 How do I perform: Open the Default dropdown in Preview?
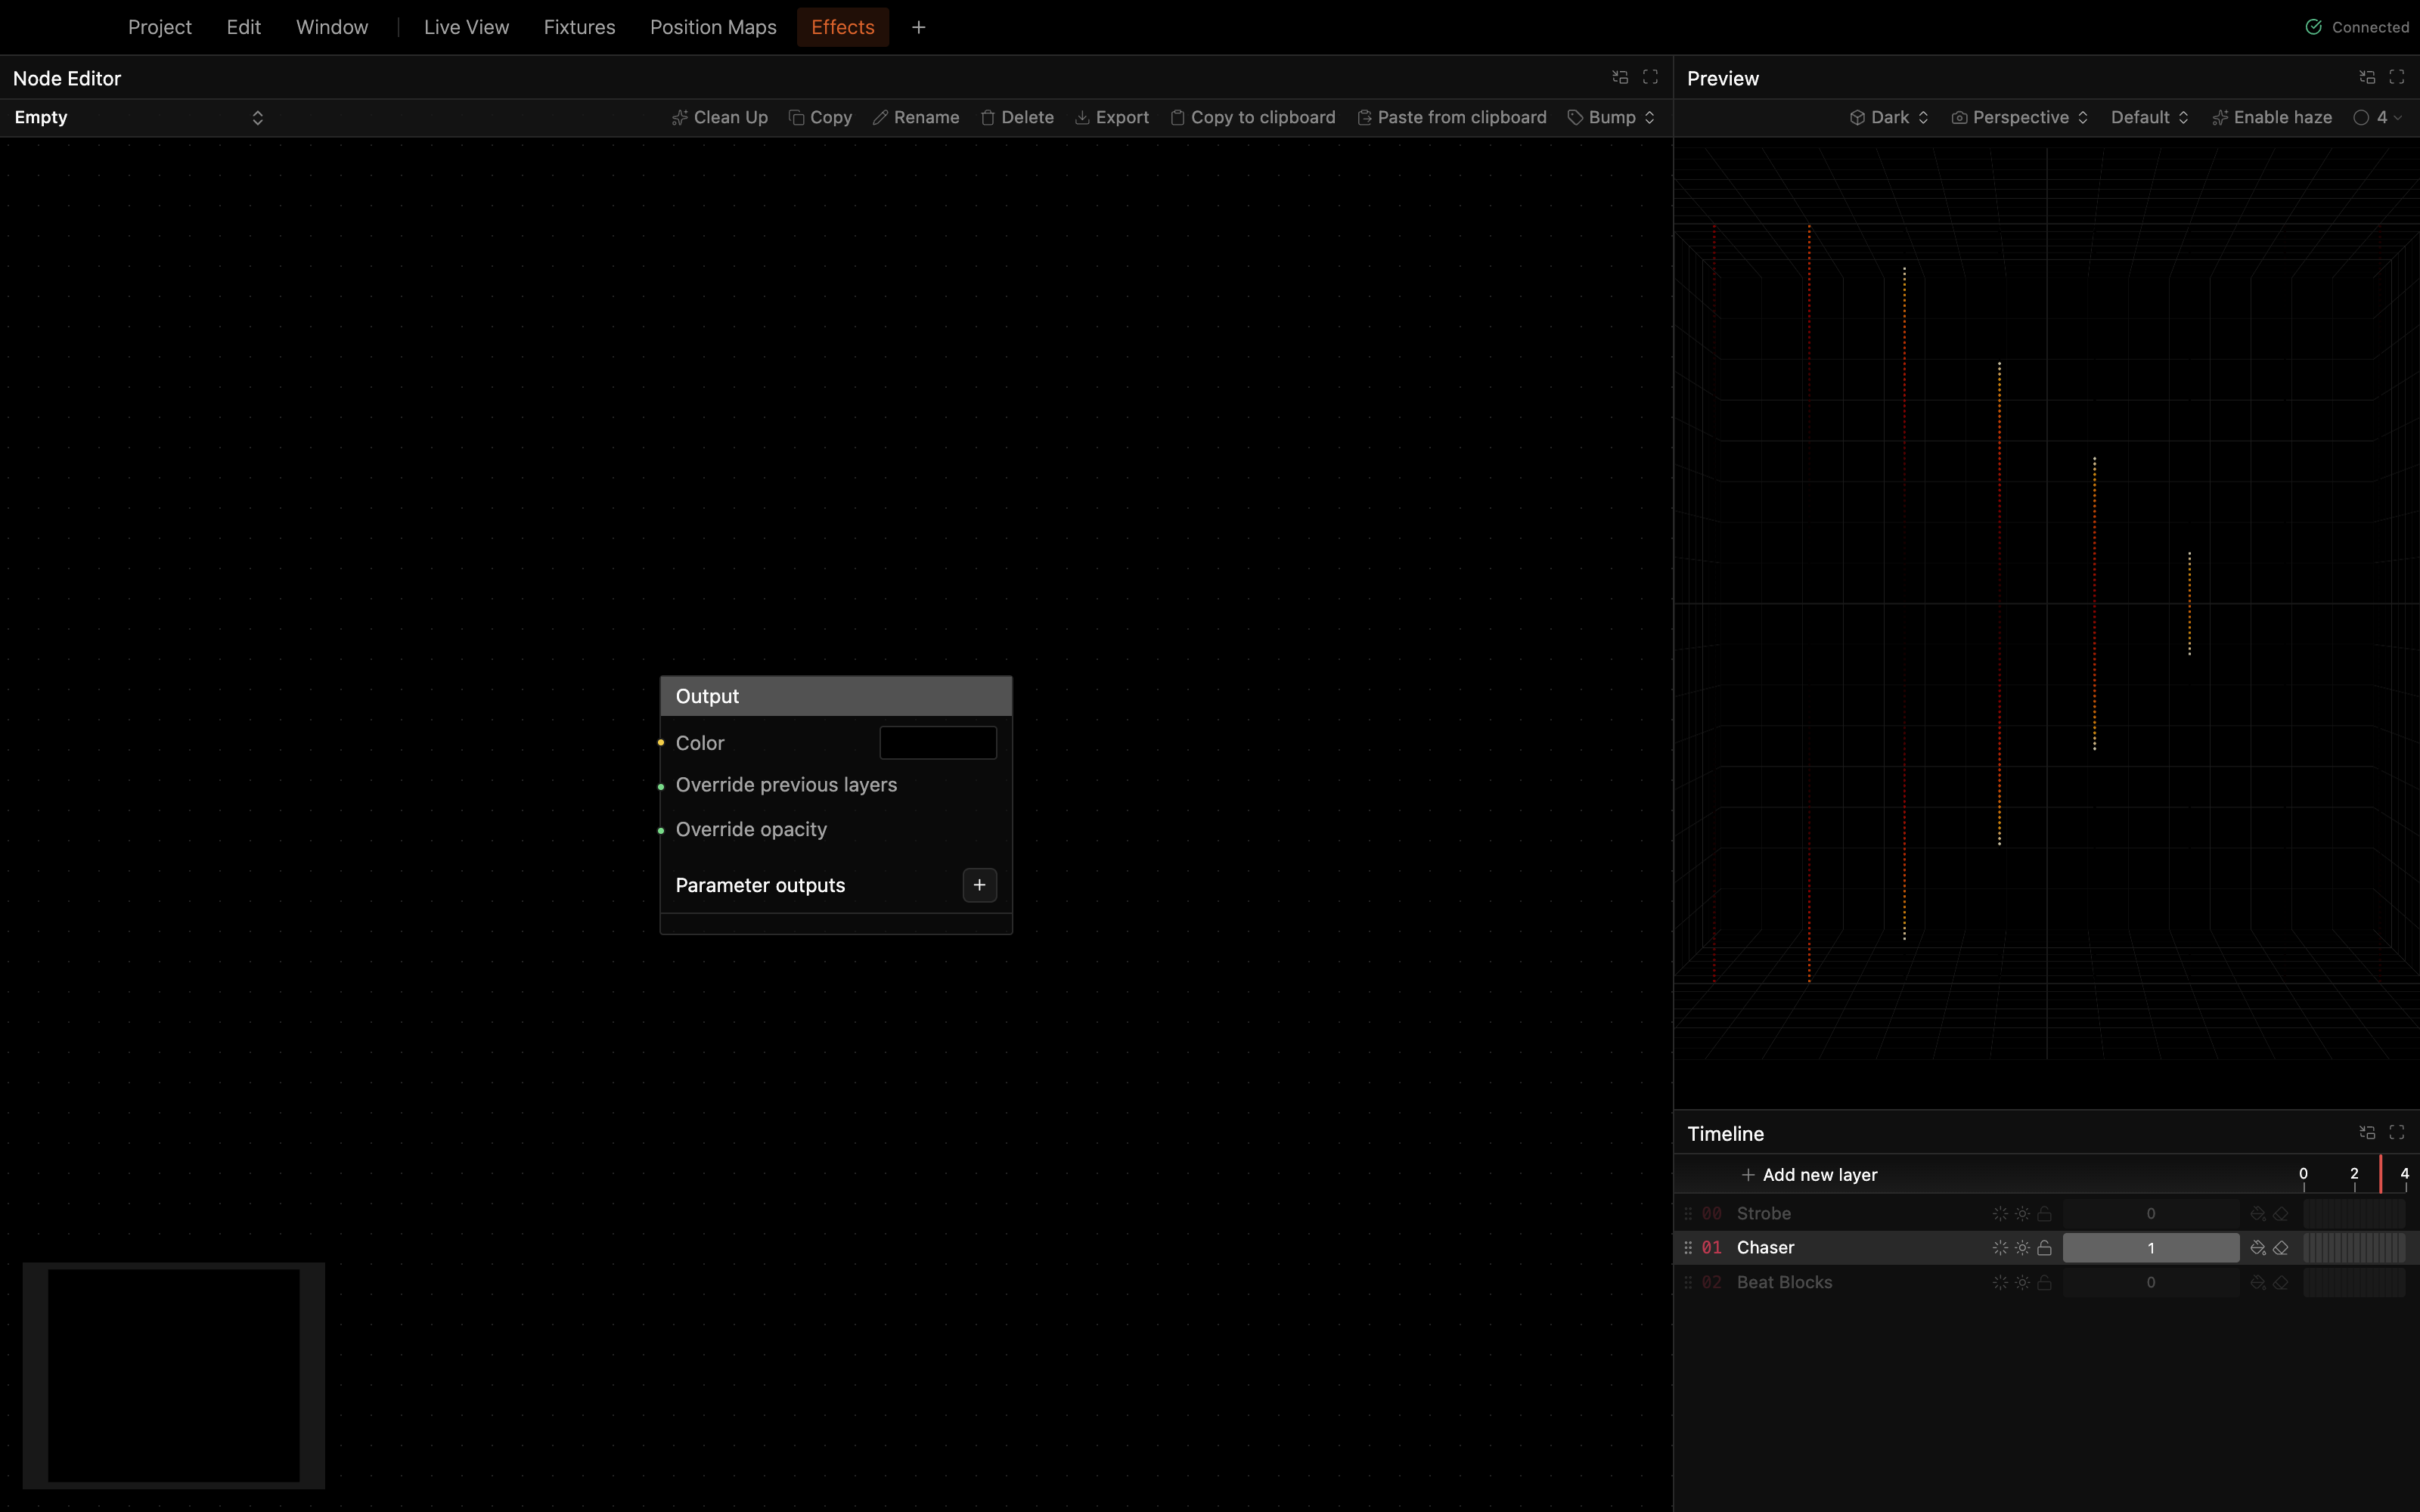click(2150, 117)
